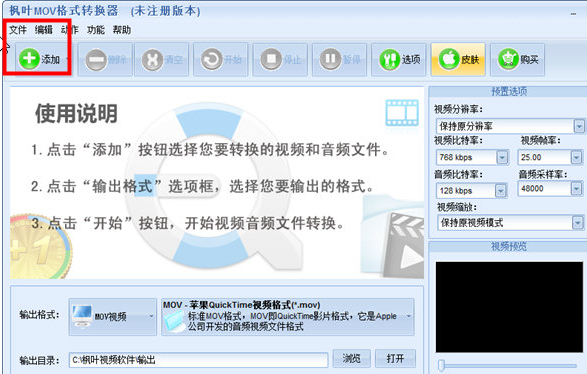Click the 输出目录 path input field
The image size is (587, 374).
(x=198, y=360)
